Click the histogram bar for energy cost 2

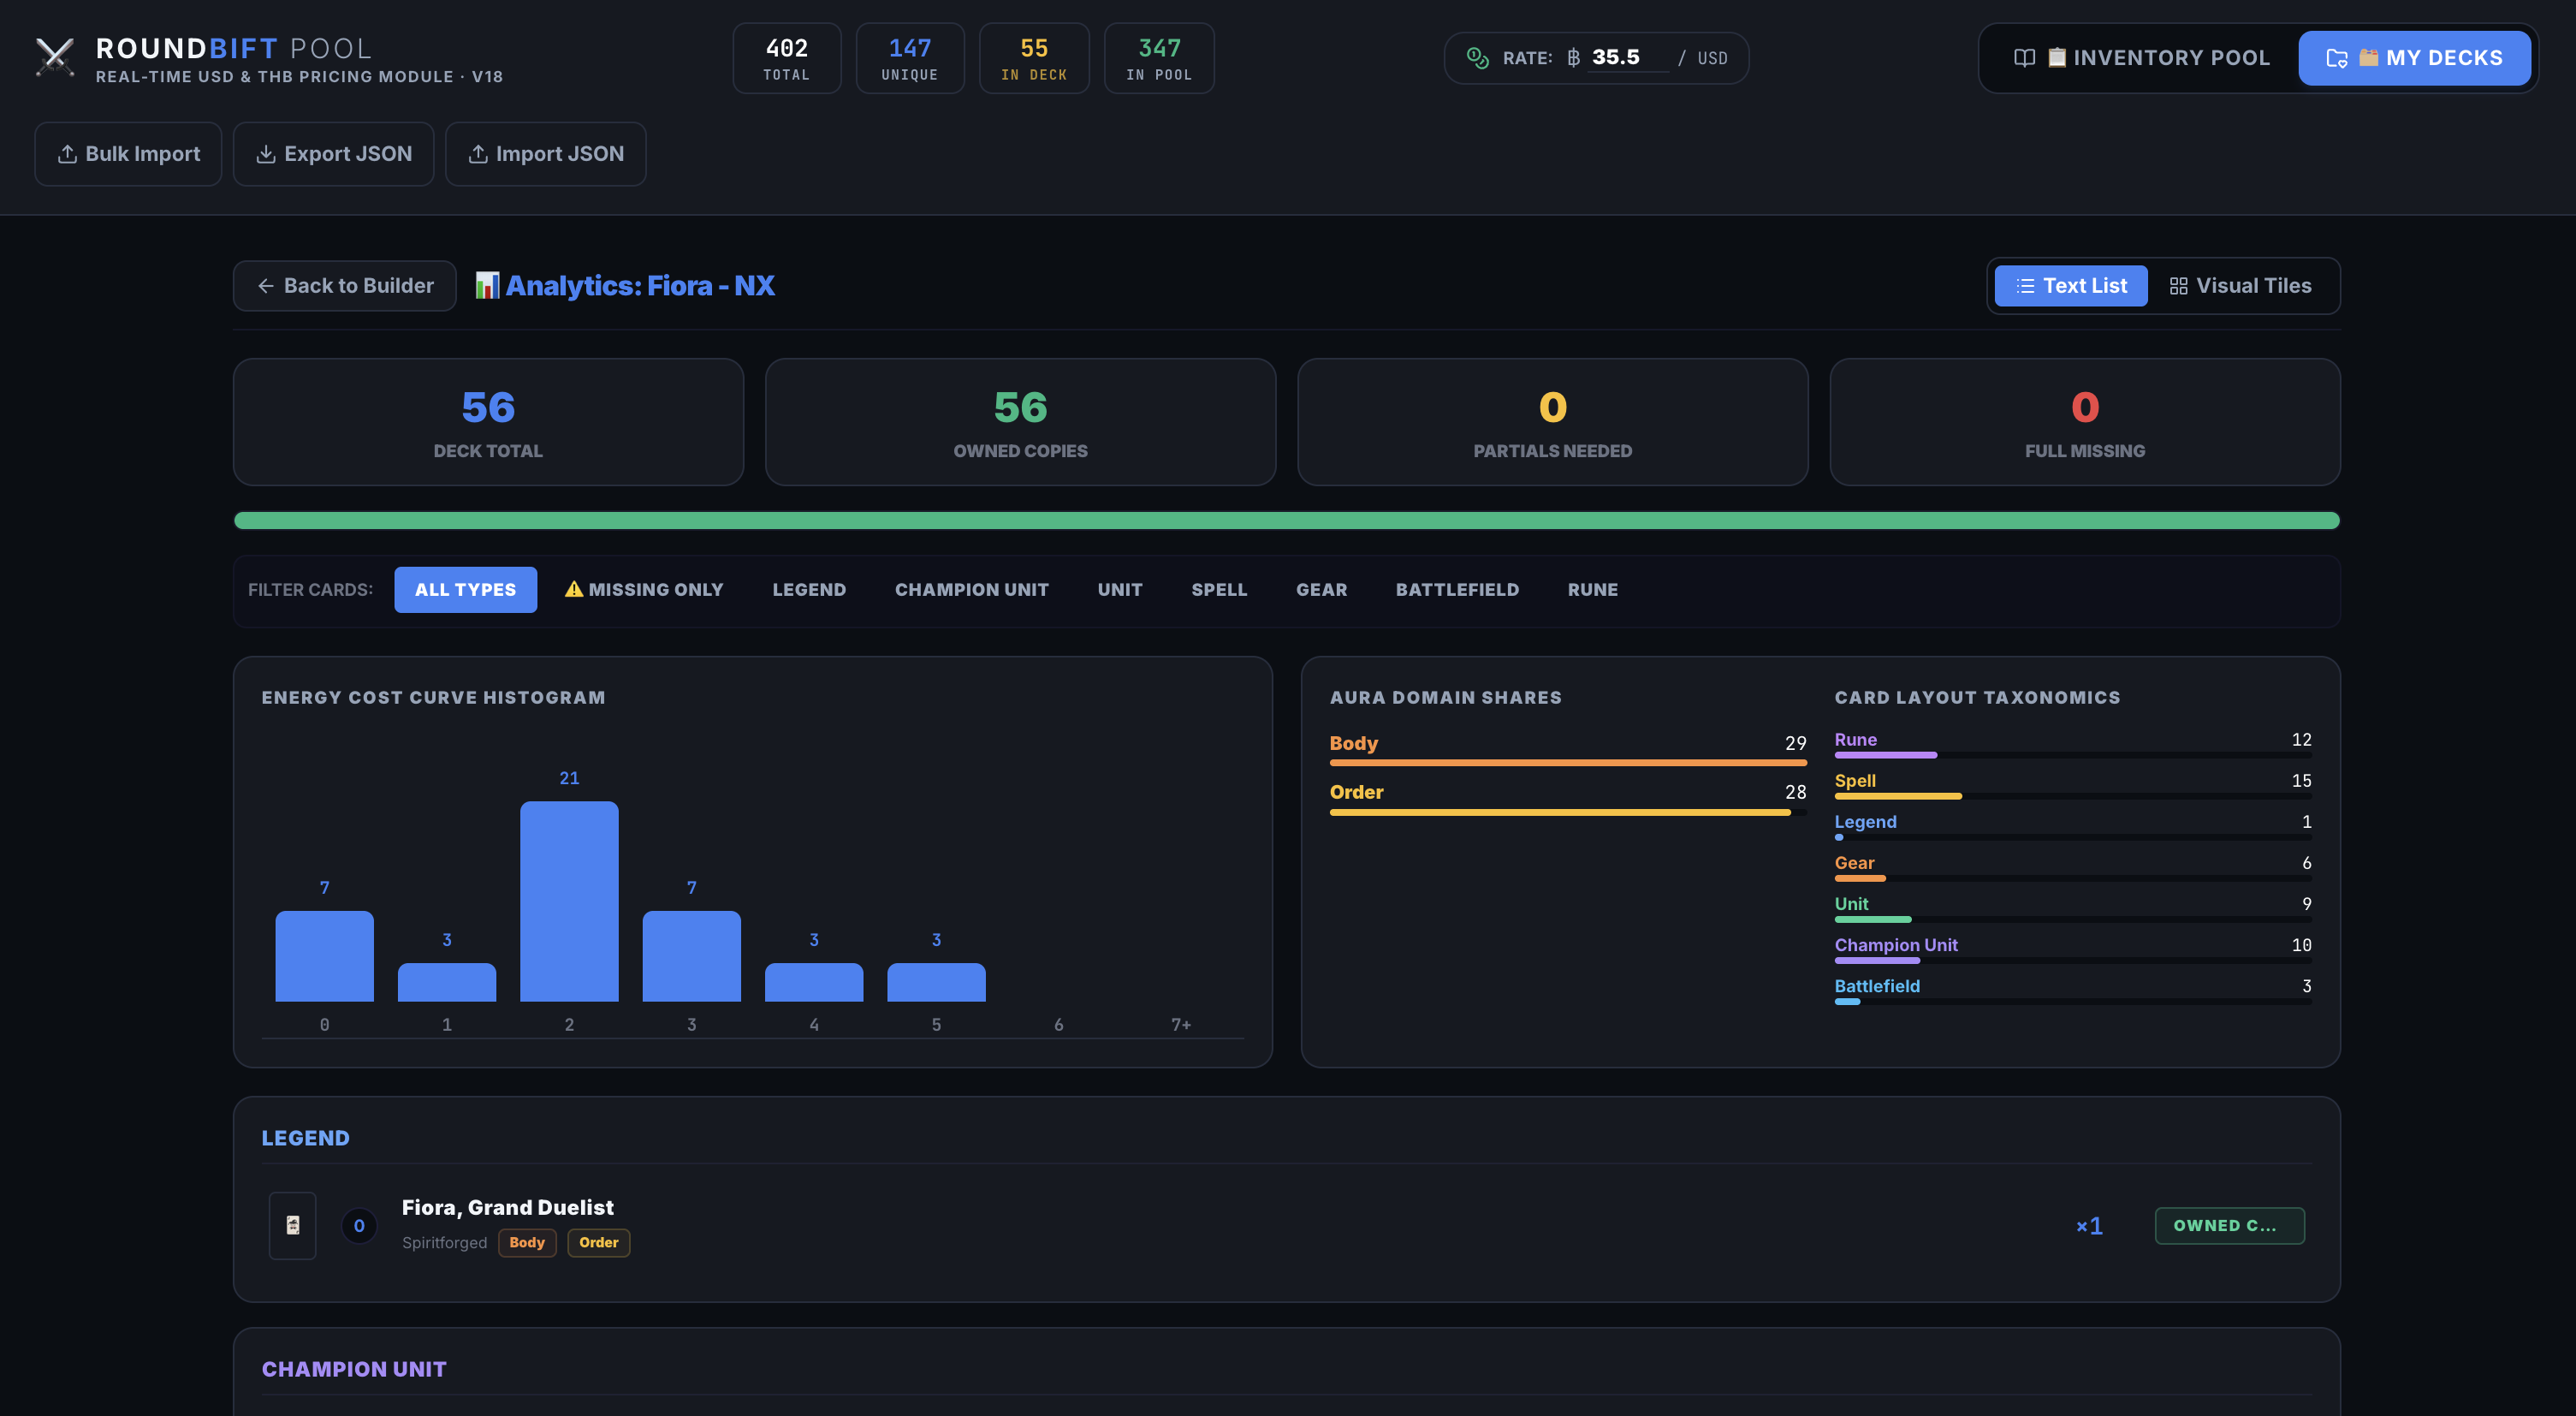(x=569, y=901)
